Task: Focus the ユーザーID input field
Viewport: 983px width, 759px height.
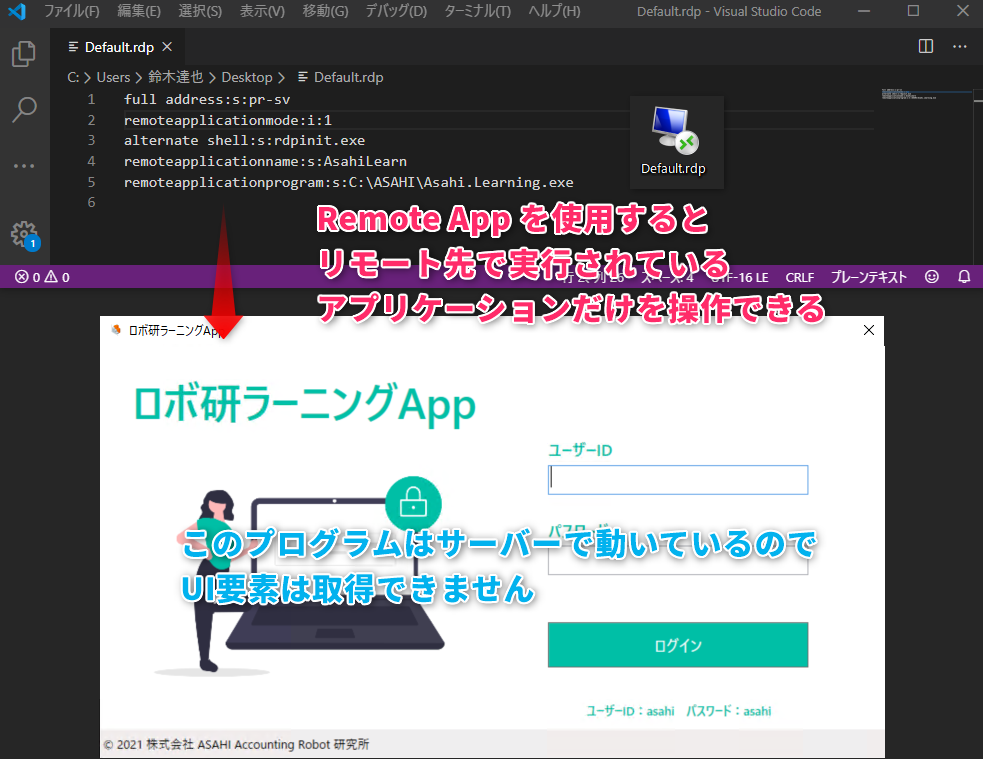Action: [678, 480]
